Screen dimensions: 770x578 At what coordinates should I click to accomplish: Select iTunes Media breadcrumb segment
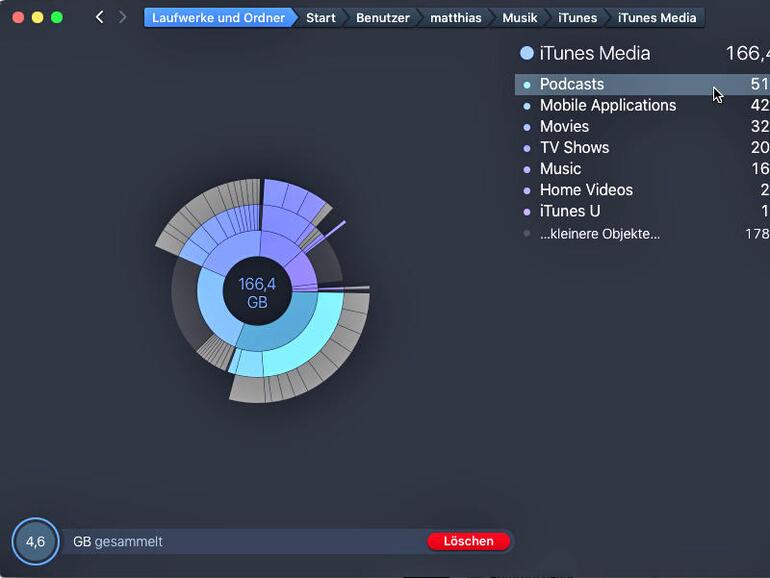point(657,18)
